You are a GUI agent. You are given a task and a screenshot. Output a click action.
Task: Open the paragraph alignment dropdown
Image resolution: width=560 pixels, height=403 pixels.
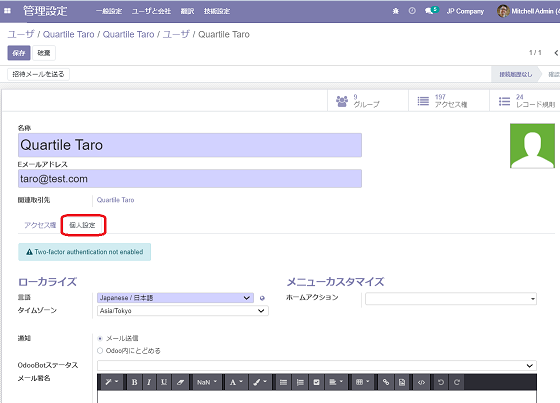[x=336, y=382]
